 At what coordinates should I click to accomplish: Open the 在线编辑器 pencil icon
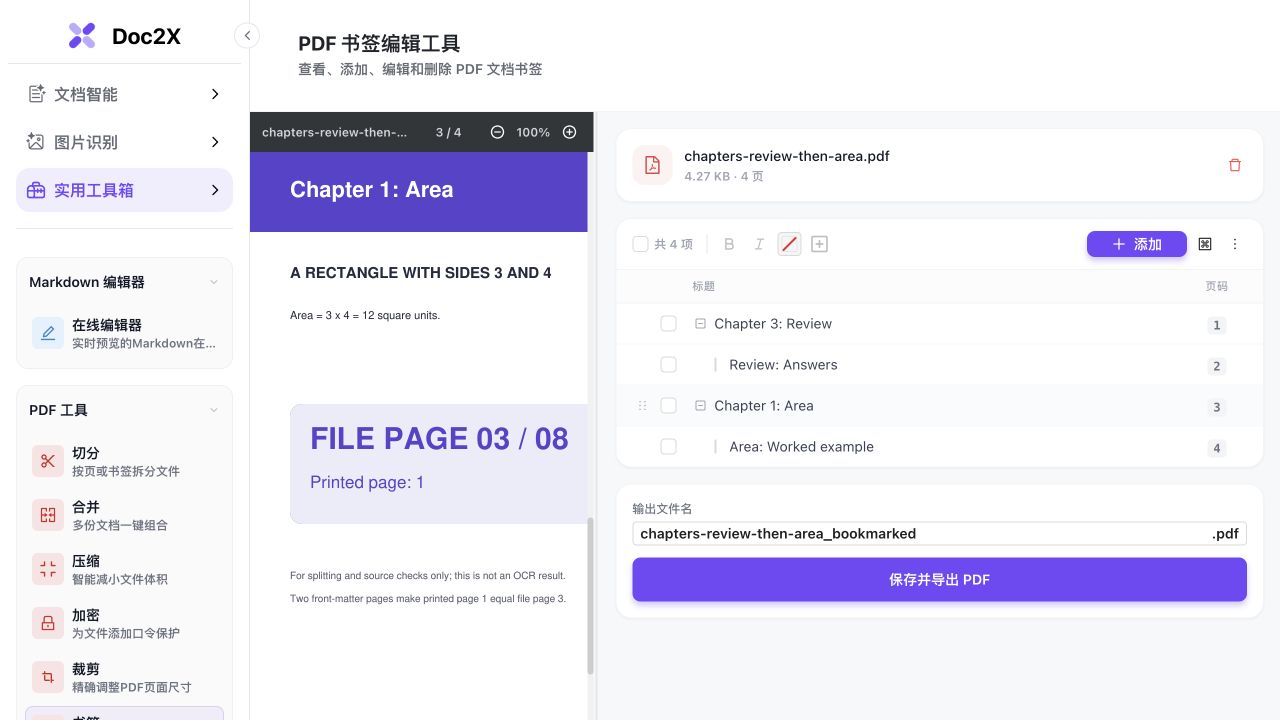[48, 333]
